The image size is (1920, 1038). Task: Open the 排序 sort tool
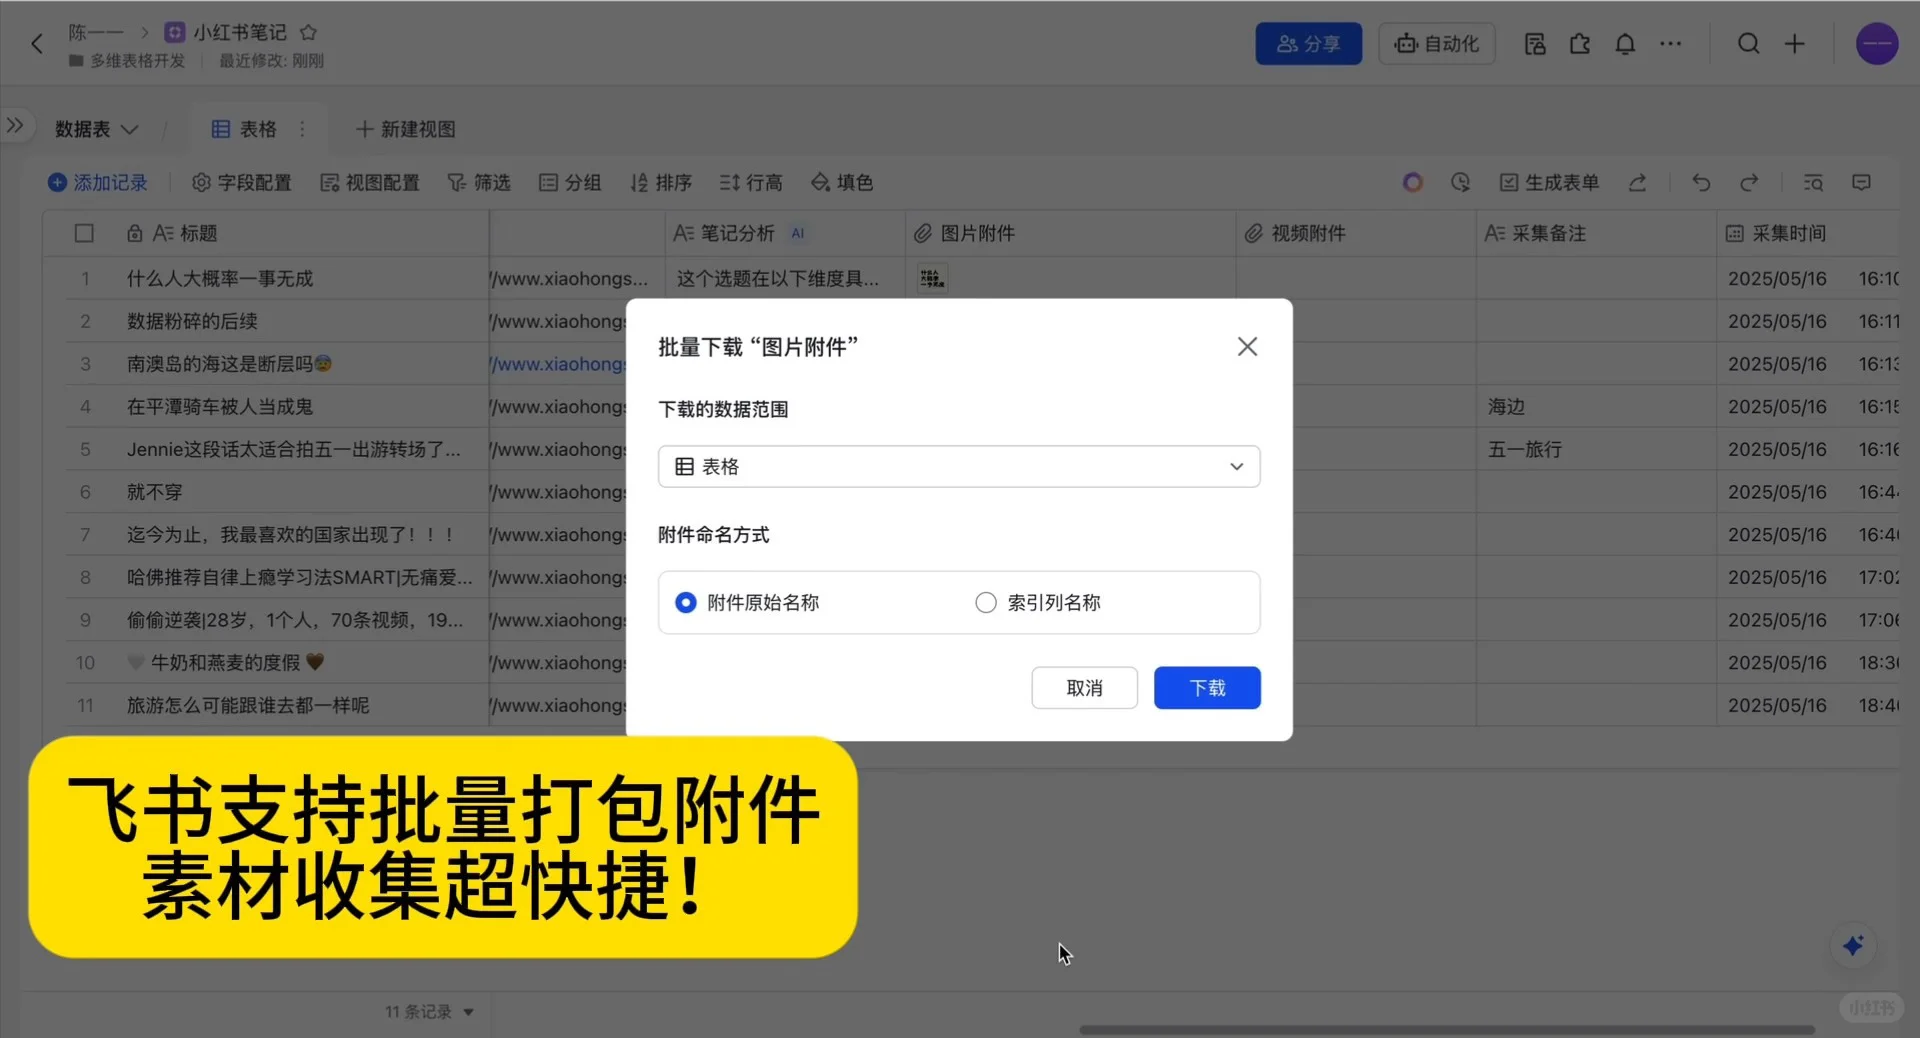tap(660, 183)
